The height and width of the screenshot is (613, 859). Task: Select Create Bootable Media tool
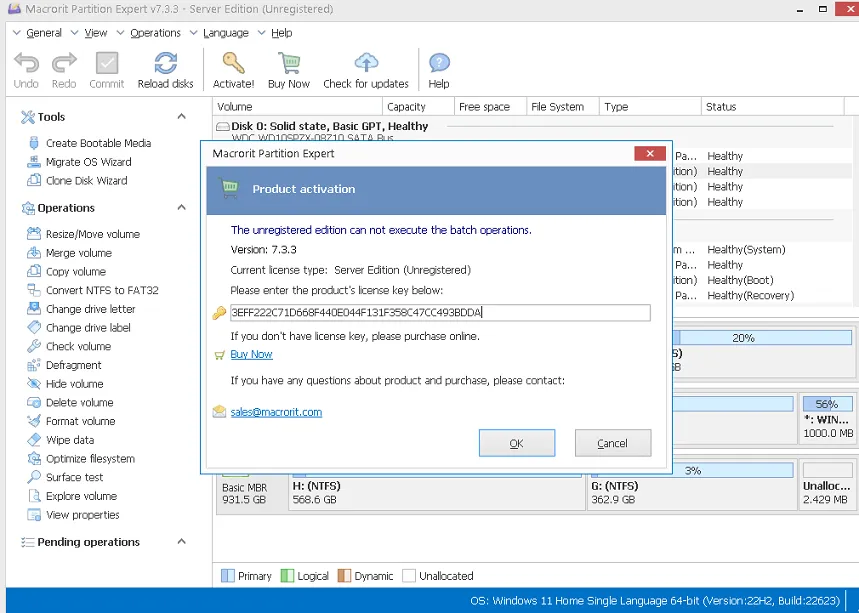98,143
